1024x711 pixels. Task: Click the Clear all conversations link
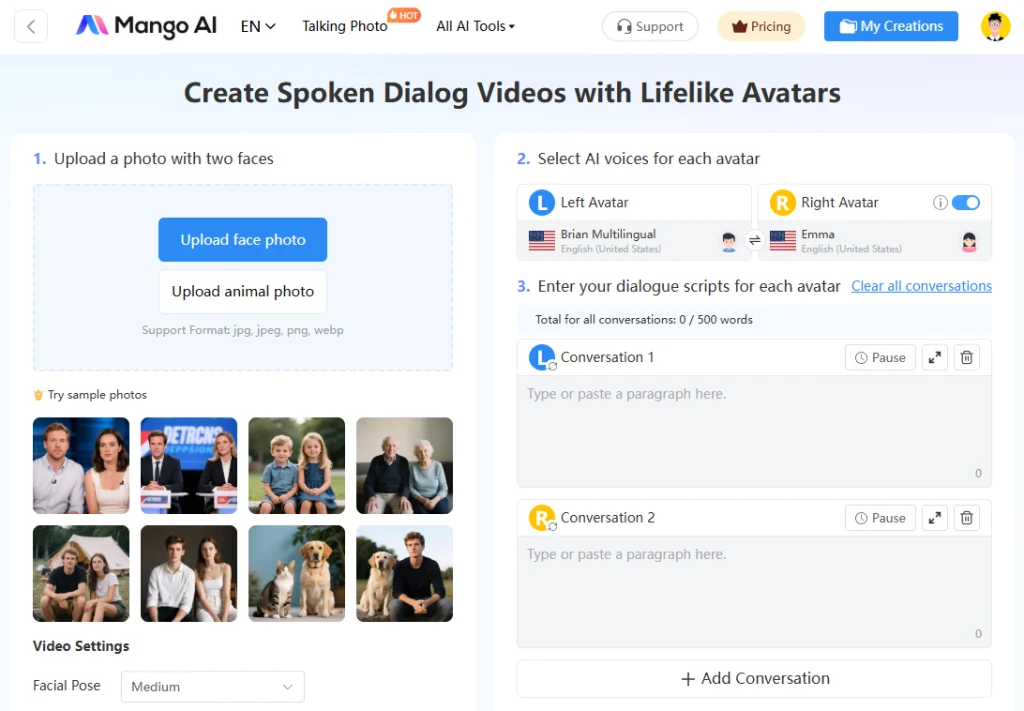click(921, 286)
